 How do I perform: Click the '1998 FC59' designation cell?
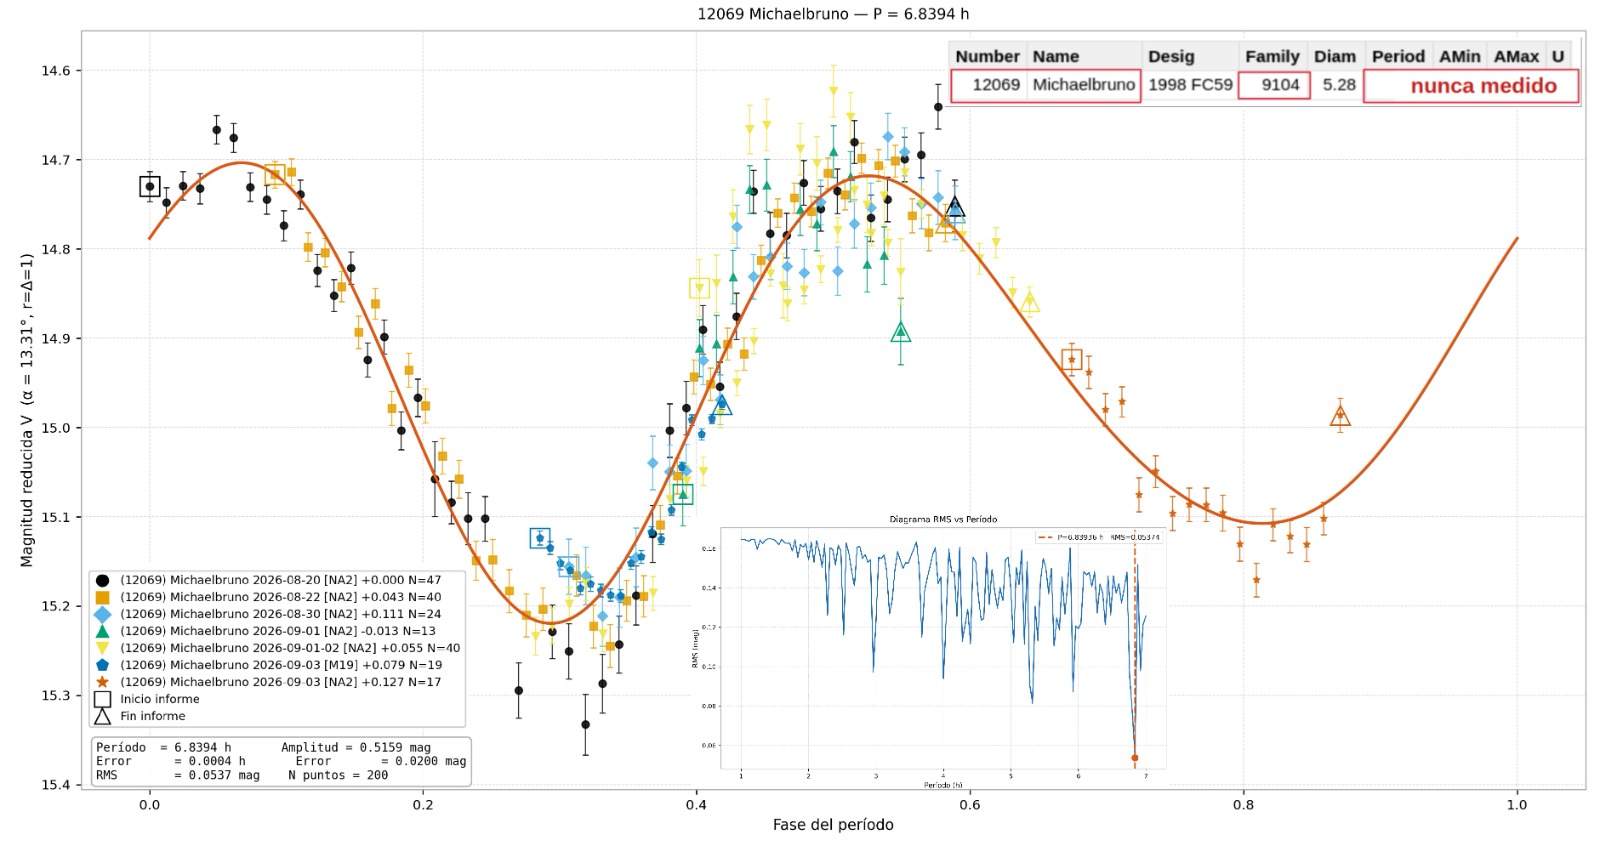point(1190,85)
